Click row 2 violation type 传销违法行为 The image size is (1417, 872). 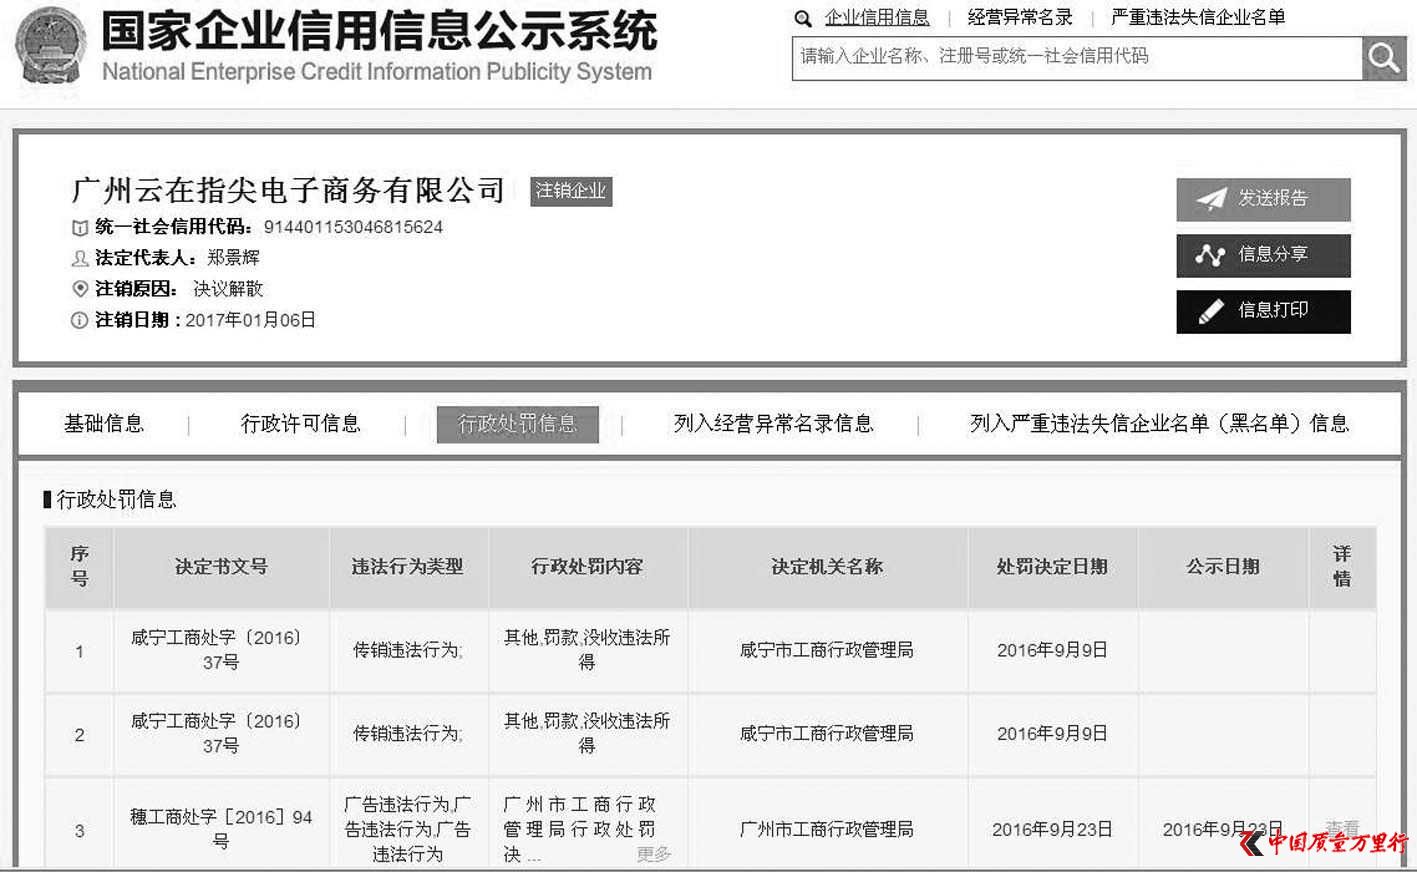point(407,734)
